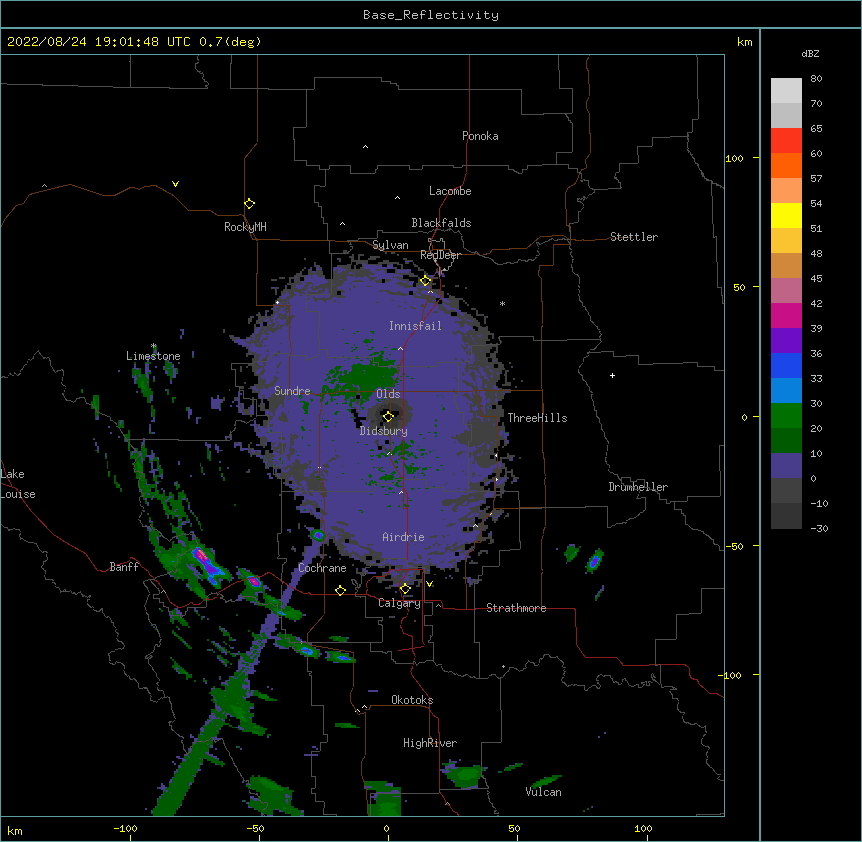Click the RedDeer city label
The height and width of the screenshot is (842, 862).
click(440, 255)
